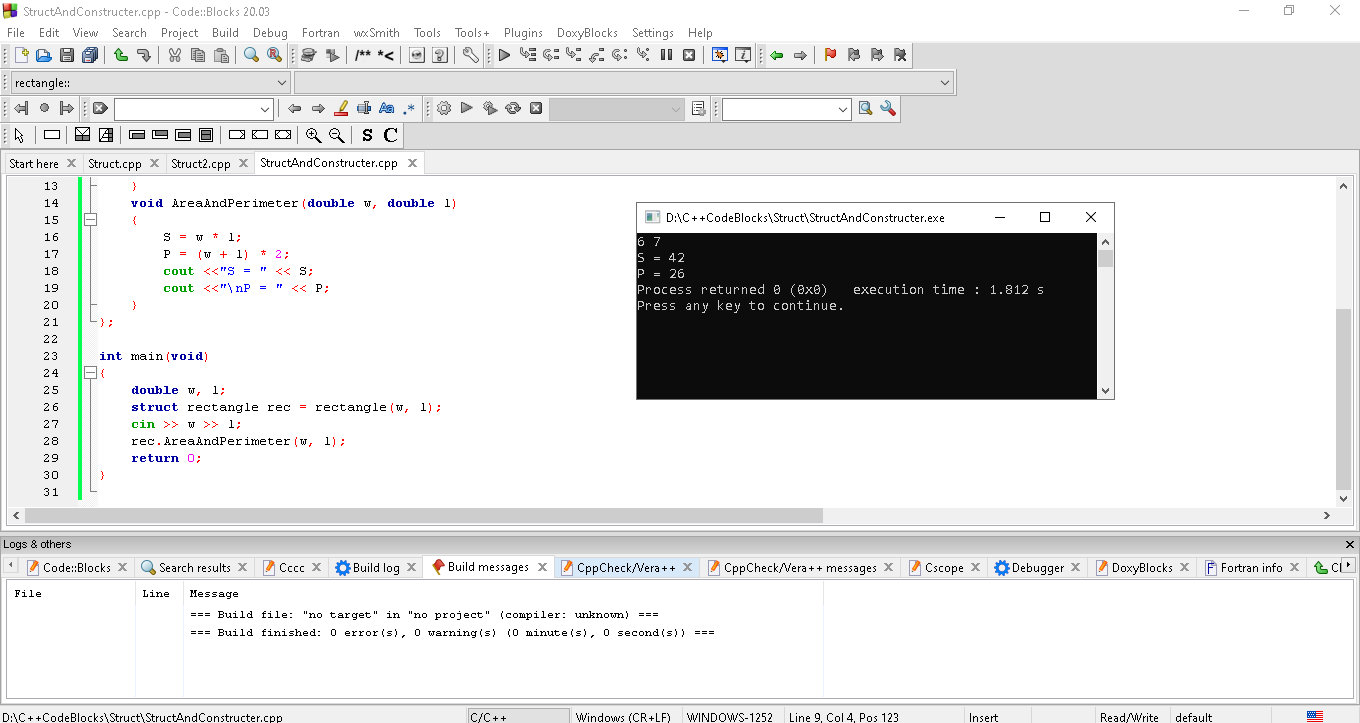Click the Build icon (gear) to compile

tap(445, 108)
